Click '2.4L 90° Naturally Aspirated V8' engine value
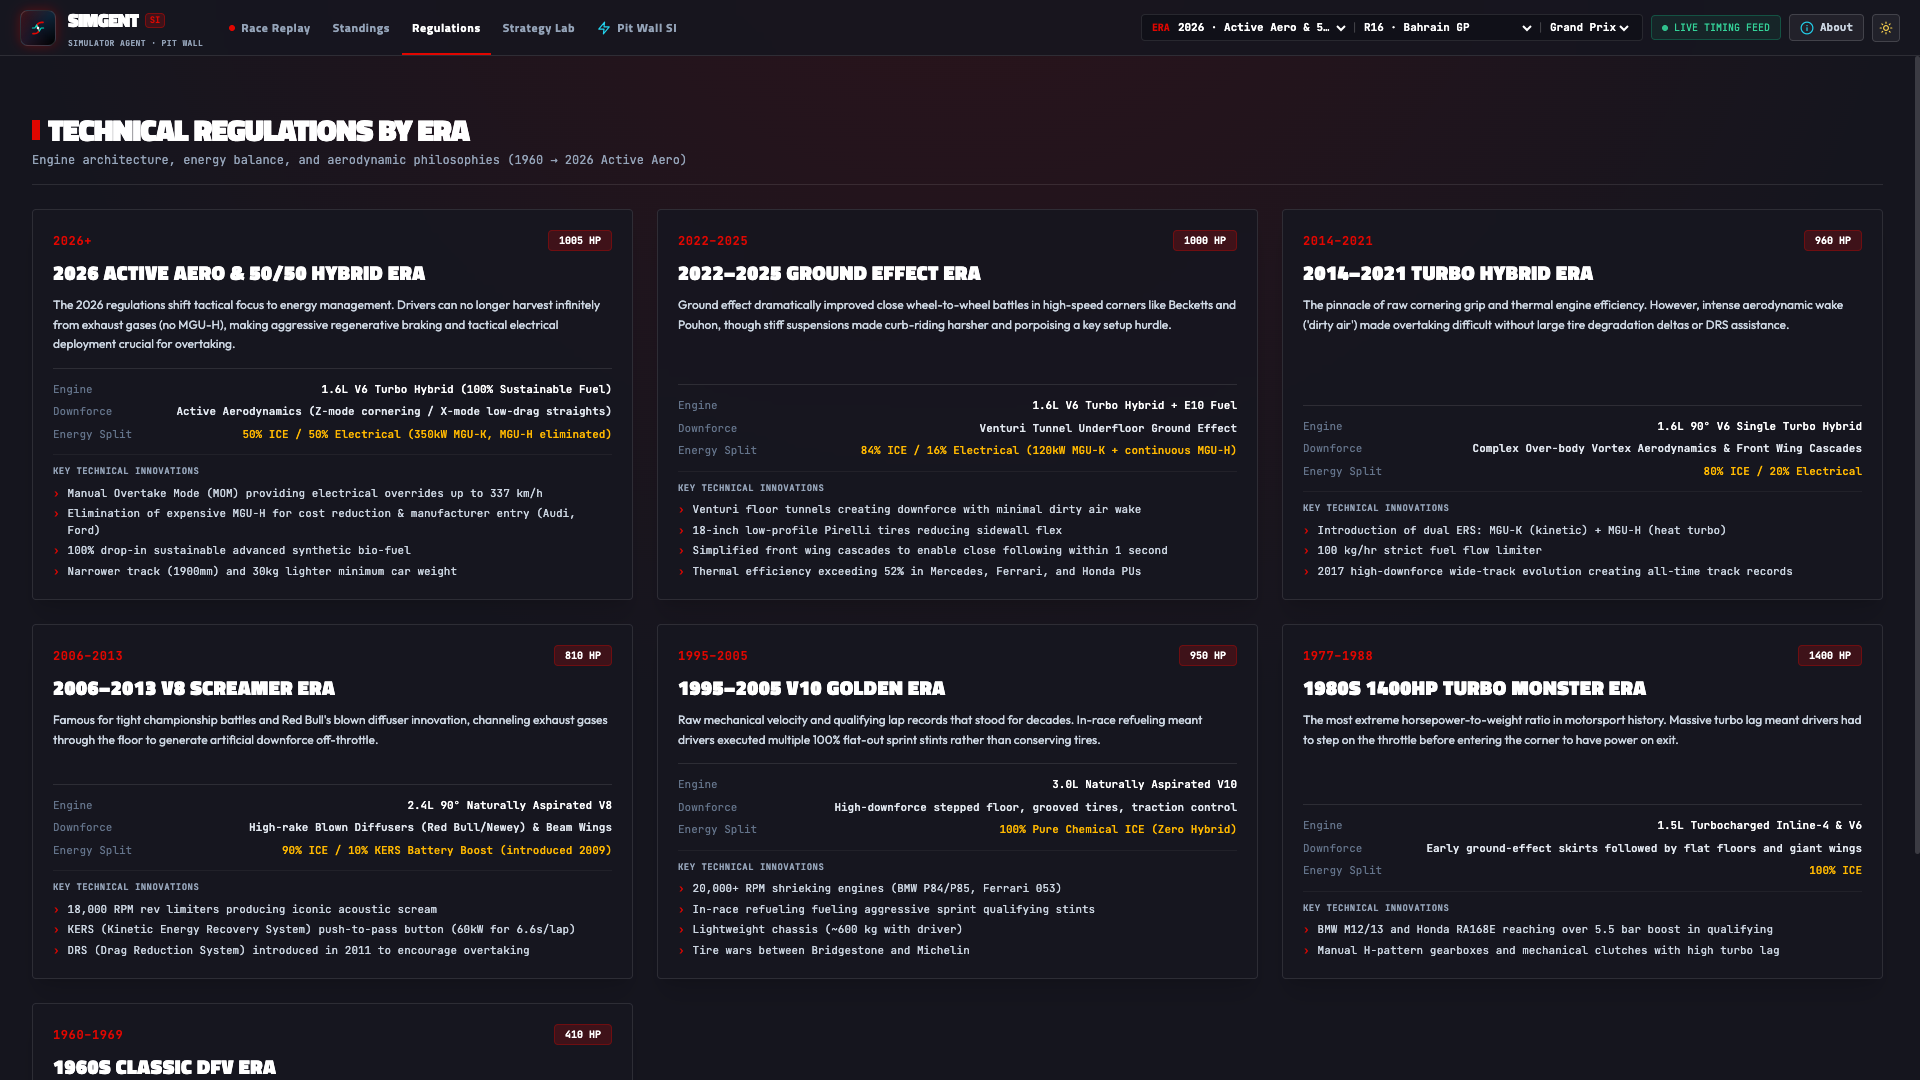 coord(509,806)
